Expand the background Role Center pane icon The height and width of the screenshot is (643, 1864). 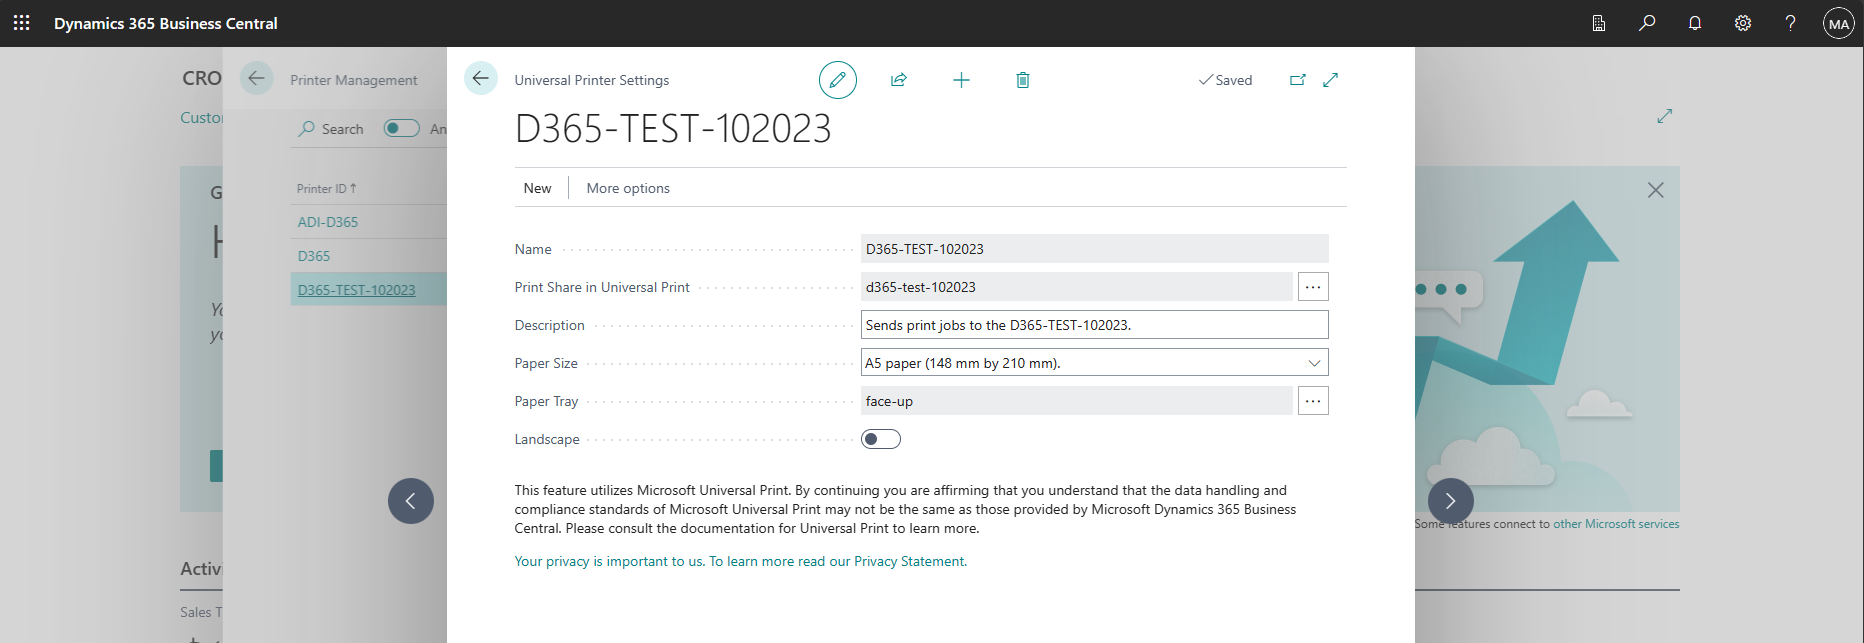click(1665, 116)
